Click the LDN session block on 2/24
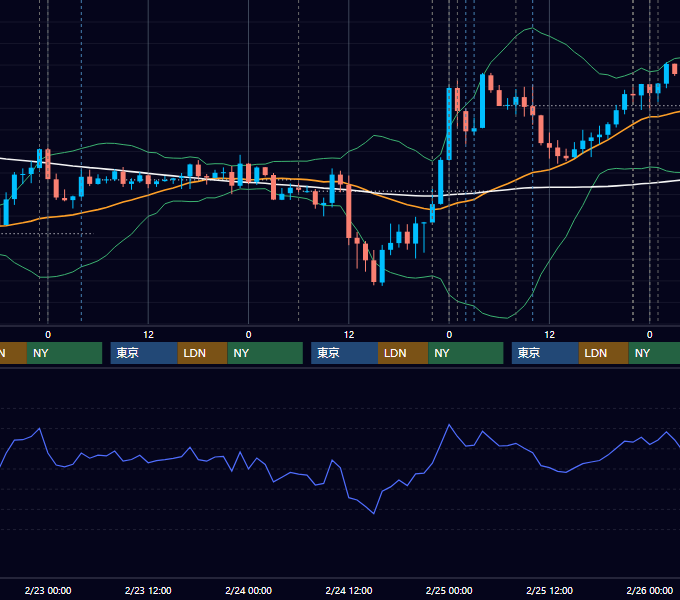Screen dimensions: 680x600 [403, 353]
